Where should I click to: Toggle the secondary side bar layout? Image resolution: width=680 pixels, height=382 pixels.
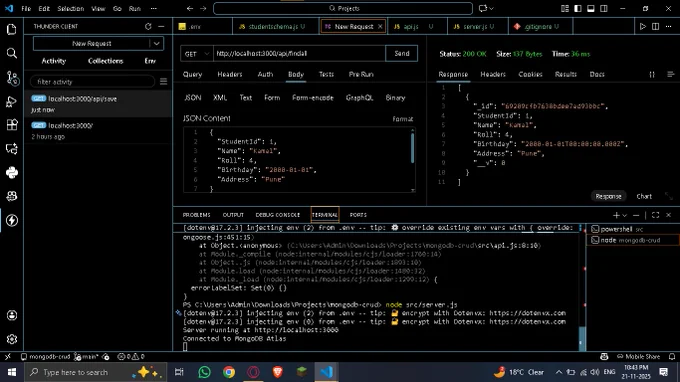pyautogui.click(x=604, y=8)
